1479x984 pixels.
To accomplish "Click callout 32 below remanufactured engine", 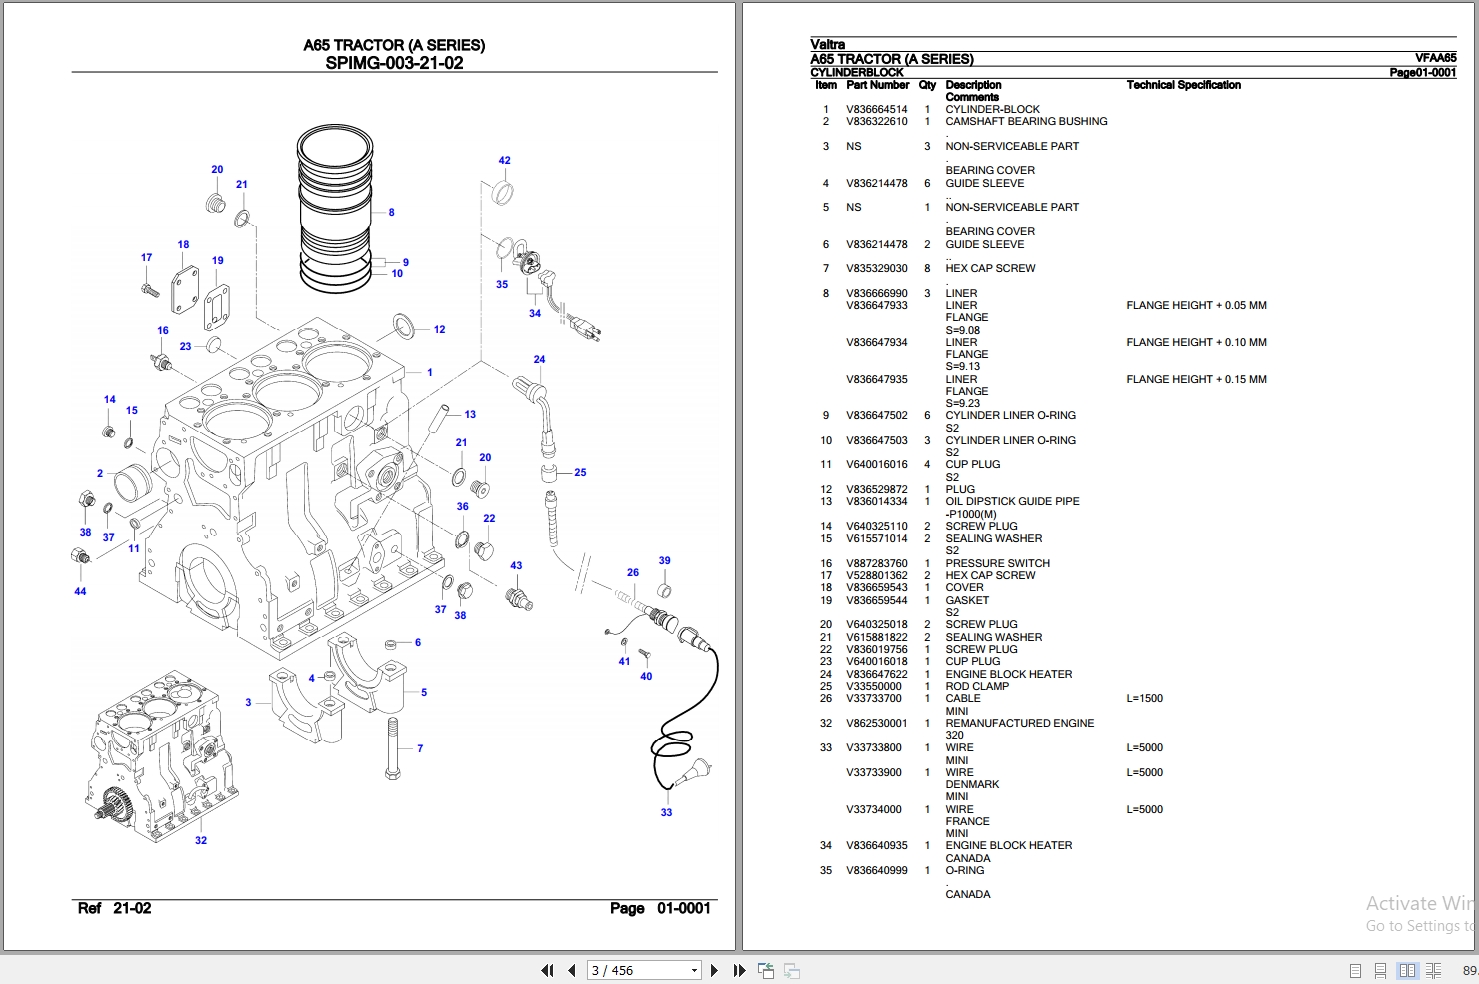I will (x=201, y=840).
